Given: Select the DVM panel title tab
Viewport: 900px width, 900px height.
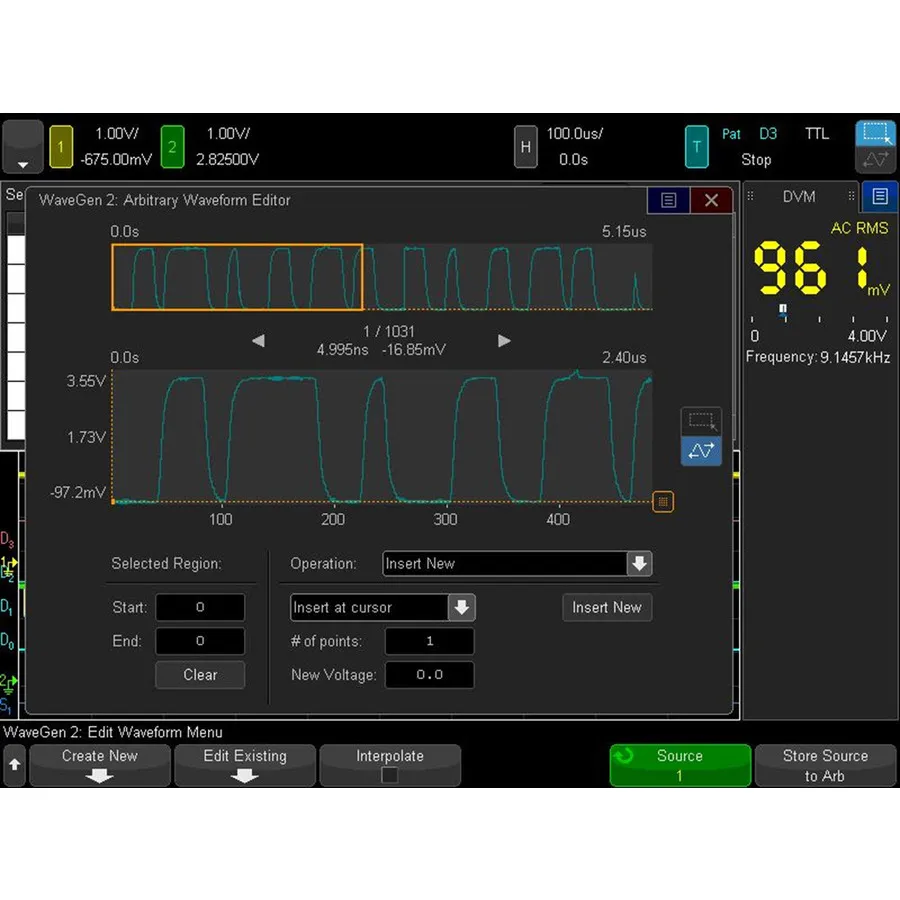Looking at the screenshot, I should (799, 197).
